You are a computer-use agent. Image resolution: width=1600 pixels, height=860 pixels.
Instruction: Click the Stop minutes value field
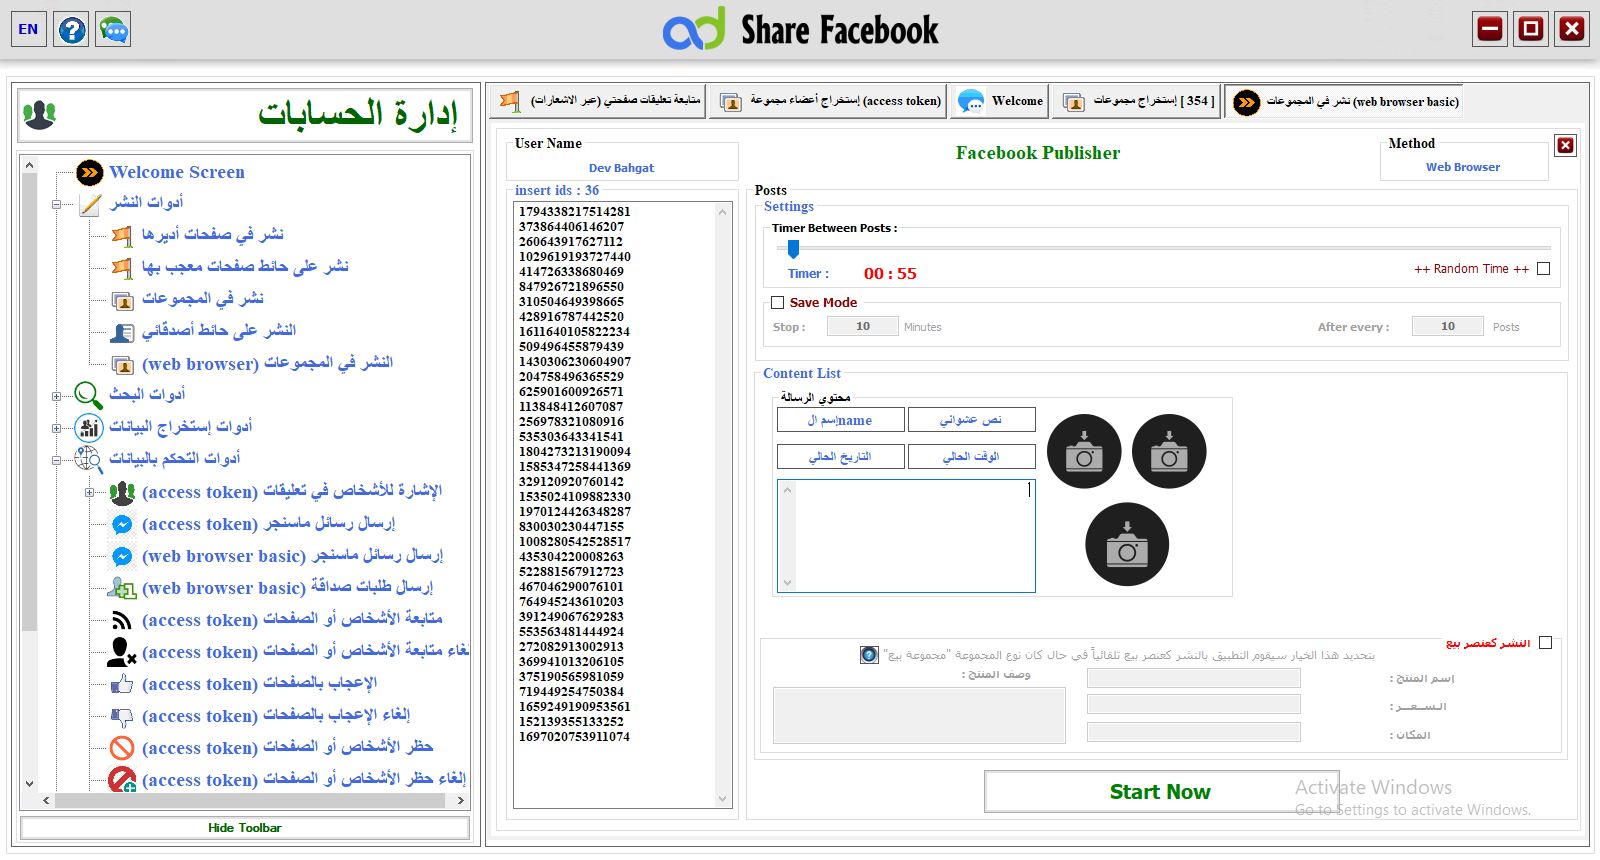863,326
